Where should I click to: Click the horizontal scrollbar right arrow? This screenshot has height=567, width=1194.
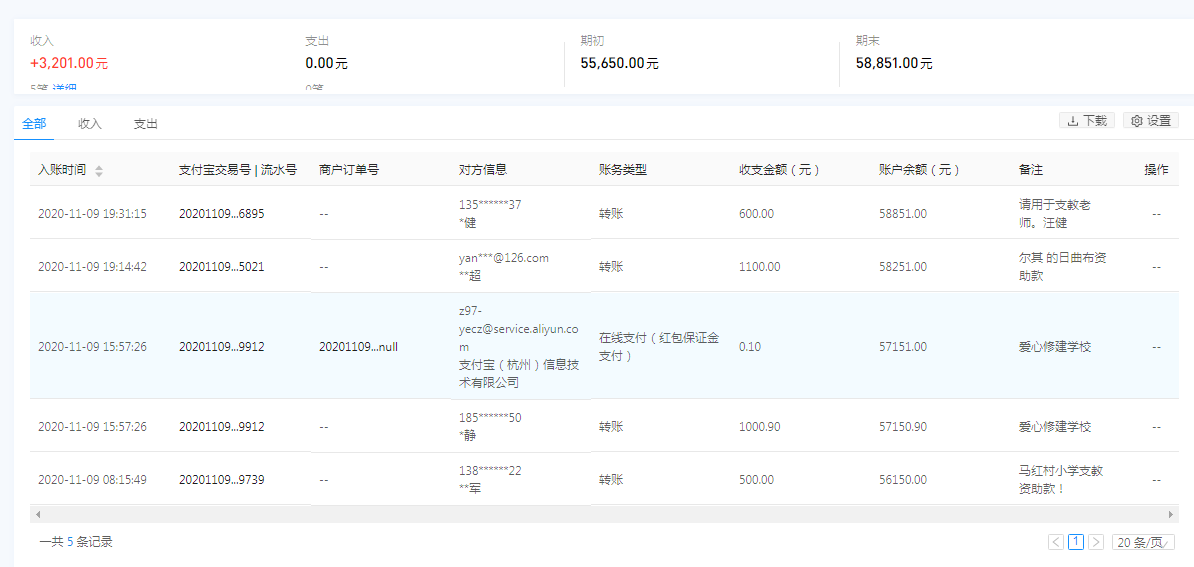coord(1172,514)
